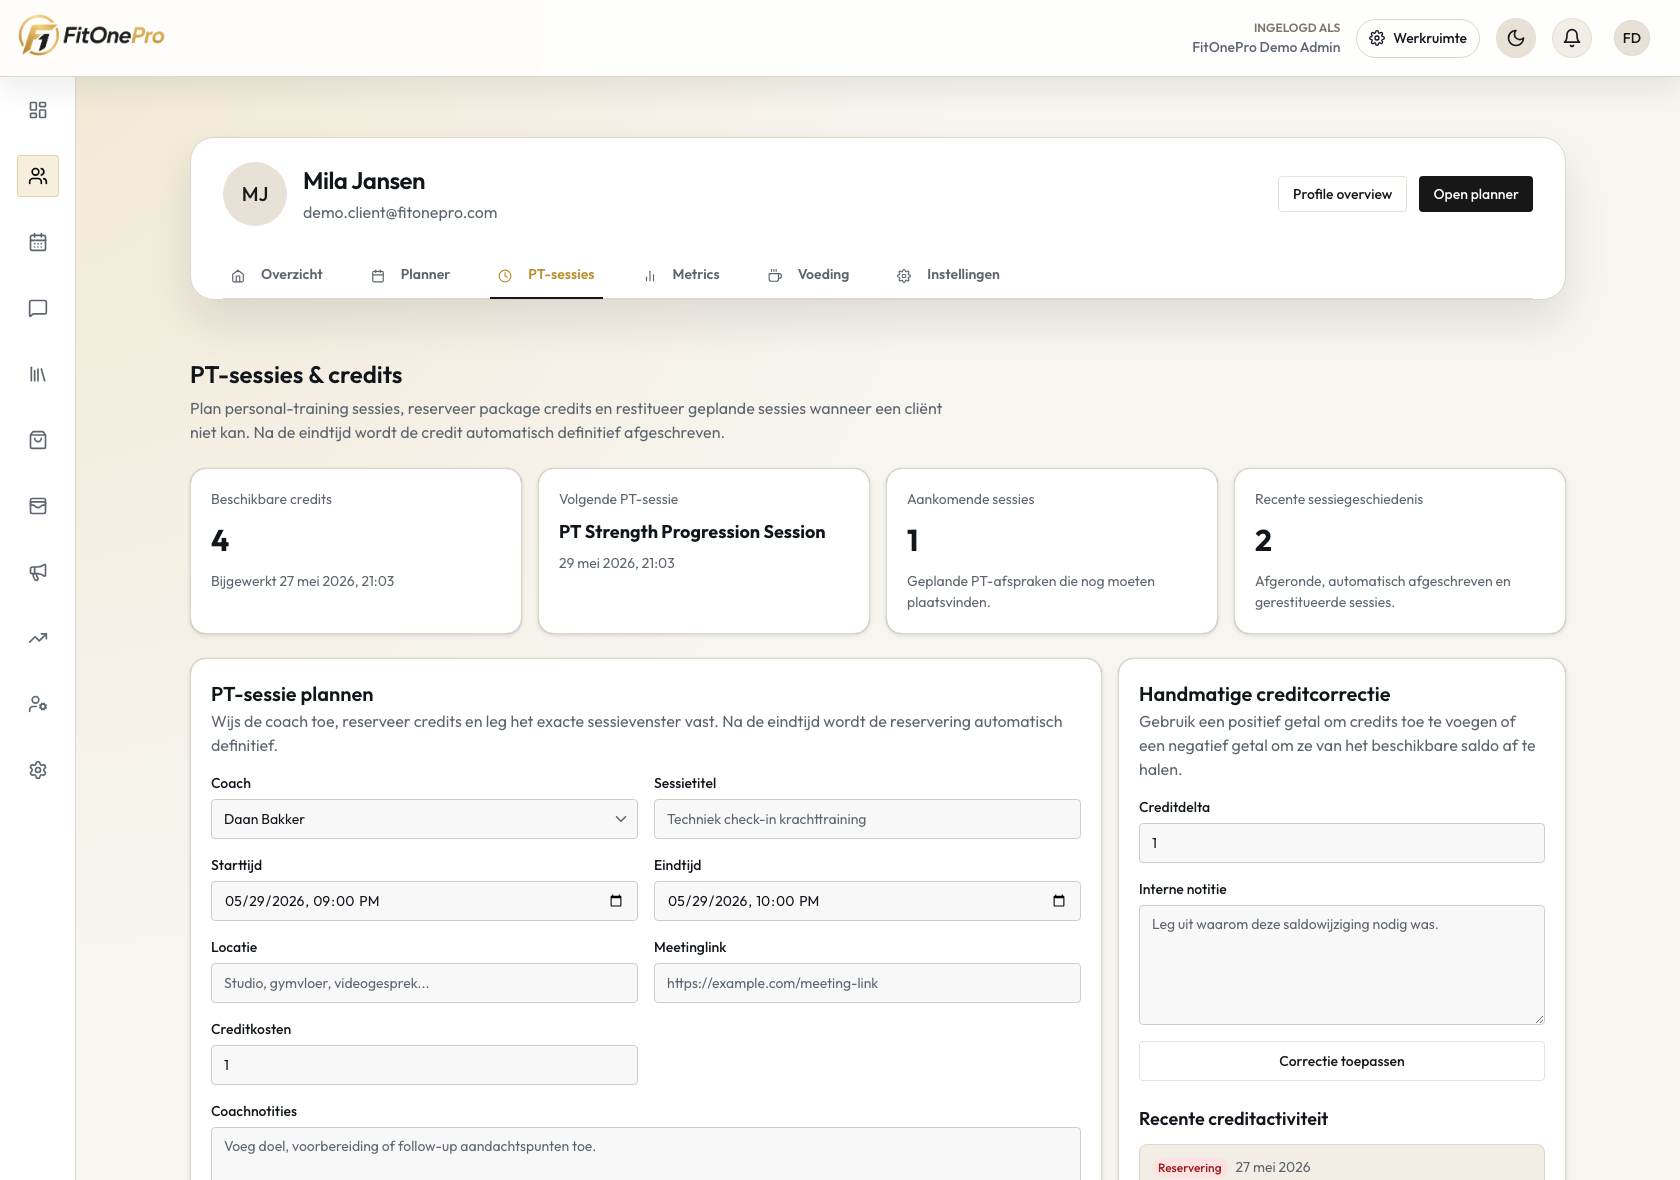Click the Open planner button
Screen dimensions: 1680x1180
1476,194
